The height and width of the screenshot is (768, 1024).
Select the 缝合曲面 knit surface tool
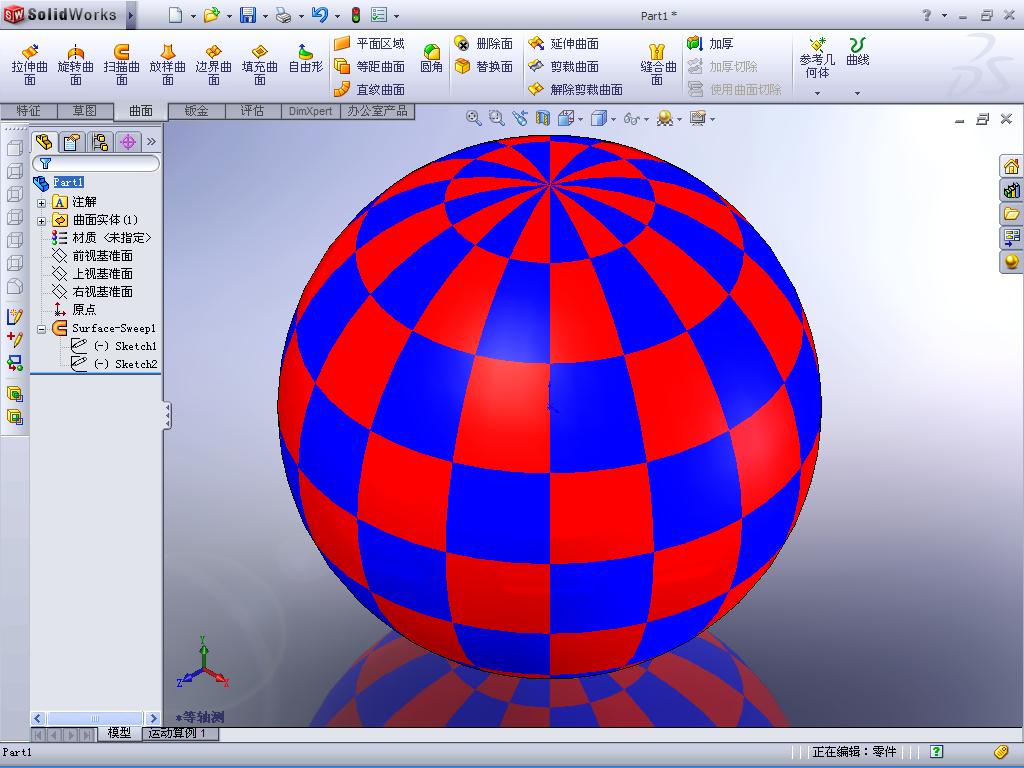click(657, 64)
